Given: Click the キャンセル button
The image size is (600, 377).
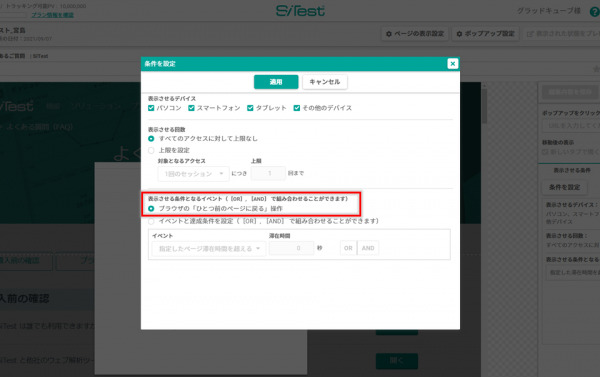Looking at the screenshot, I should pos(324,82).
